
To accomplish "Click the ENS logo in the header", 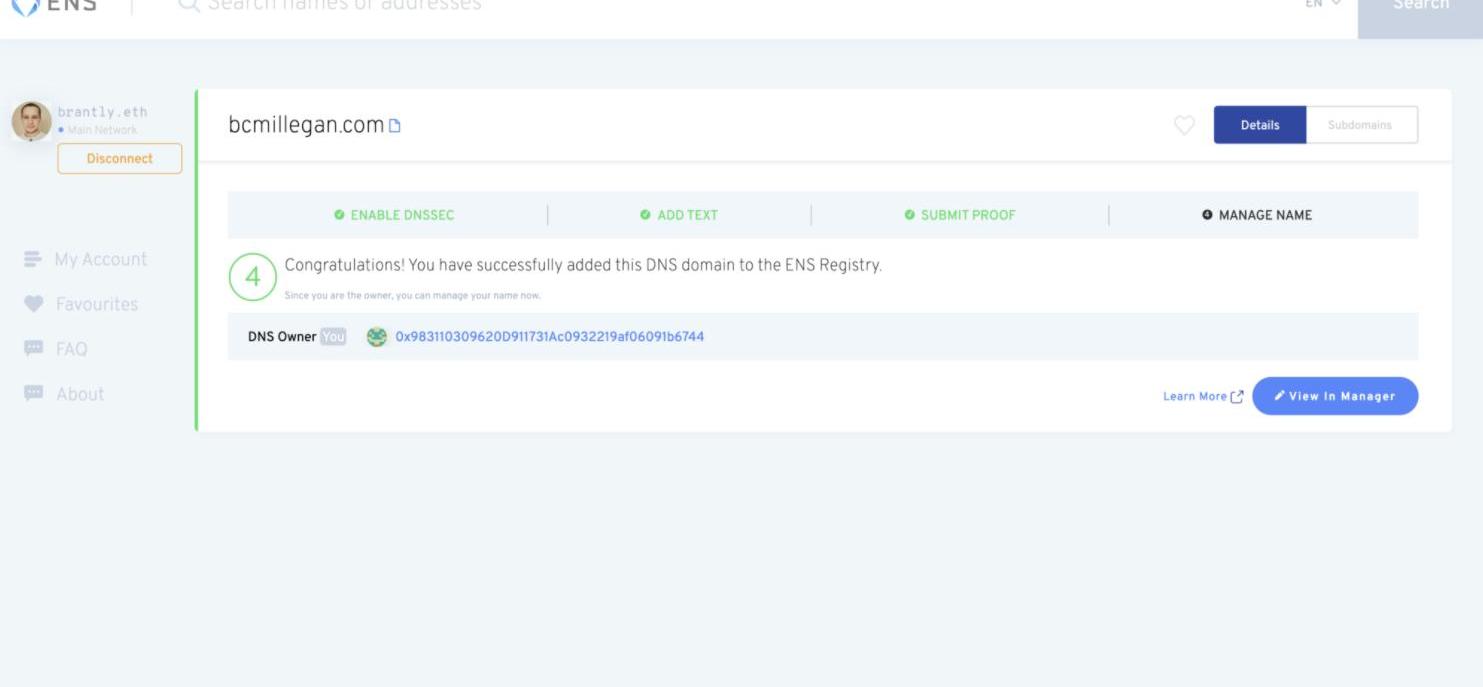I will (54, 6).
